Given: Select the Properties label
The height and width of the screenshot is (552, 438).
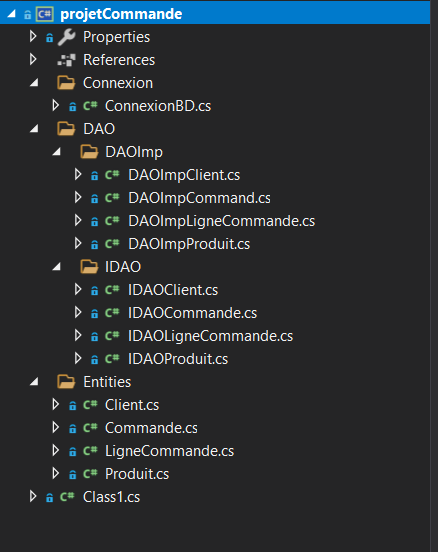Looking at the screenshot, I should [x=117, y=37].
